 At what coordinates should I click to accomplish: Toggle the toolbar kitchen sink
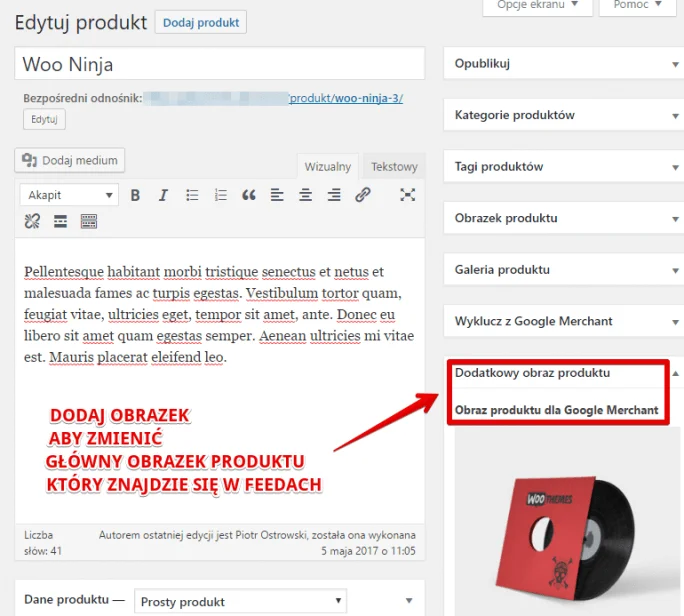[x=89, y=222]
